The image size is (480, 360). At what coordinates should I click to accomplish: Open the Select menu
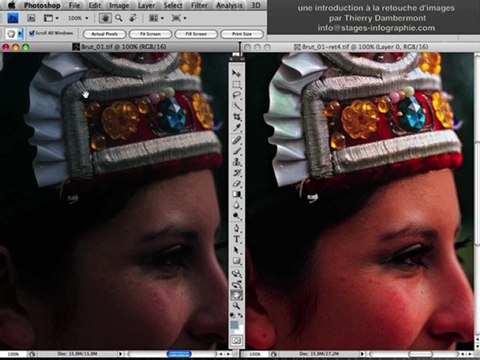coord(173,5)
